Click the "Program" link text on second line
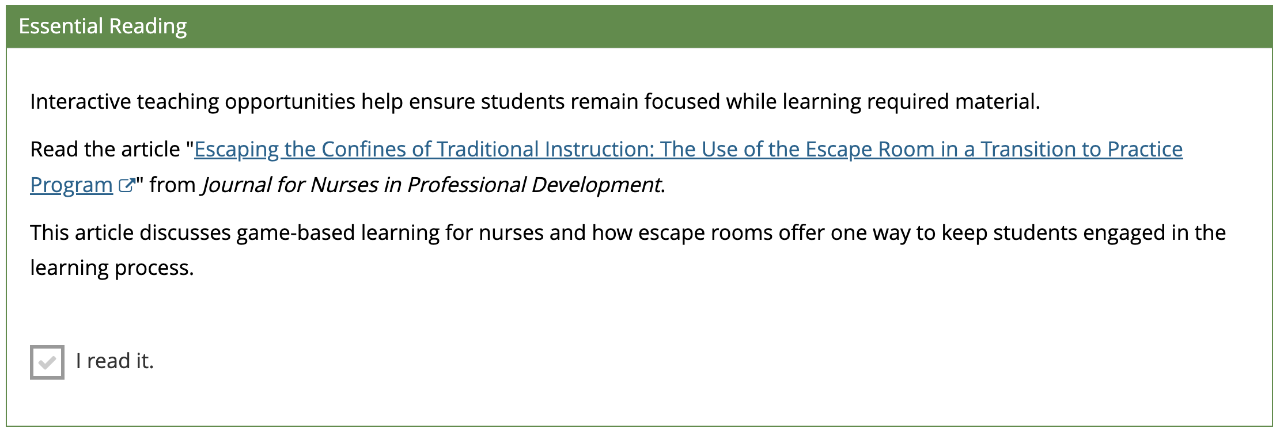The width and height of the screenshot is (1280, 436). pos(72,185)
